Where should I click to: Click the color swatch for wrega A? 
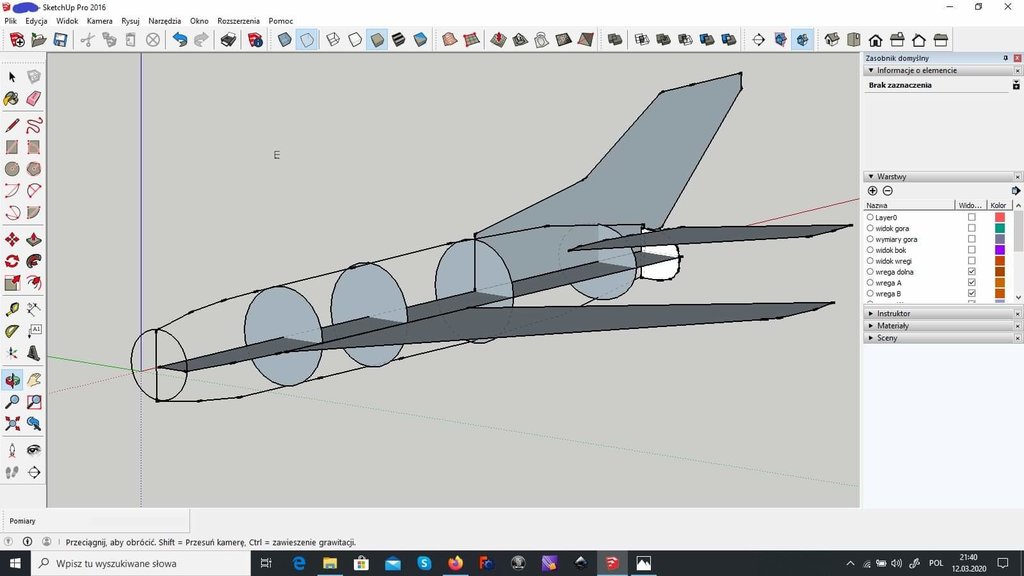pos(999,283)
